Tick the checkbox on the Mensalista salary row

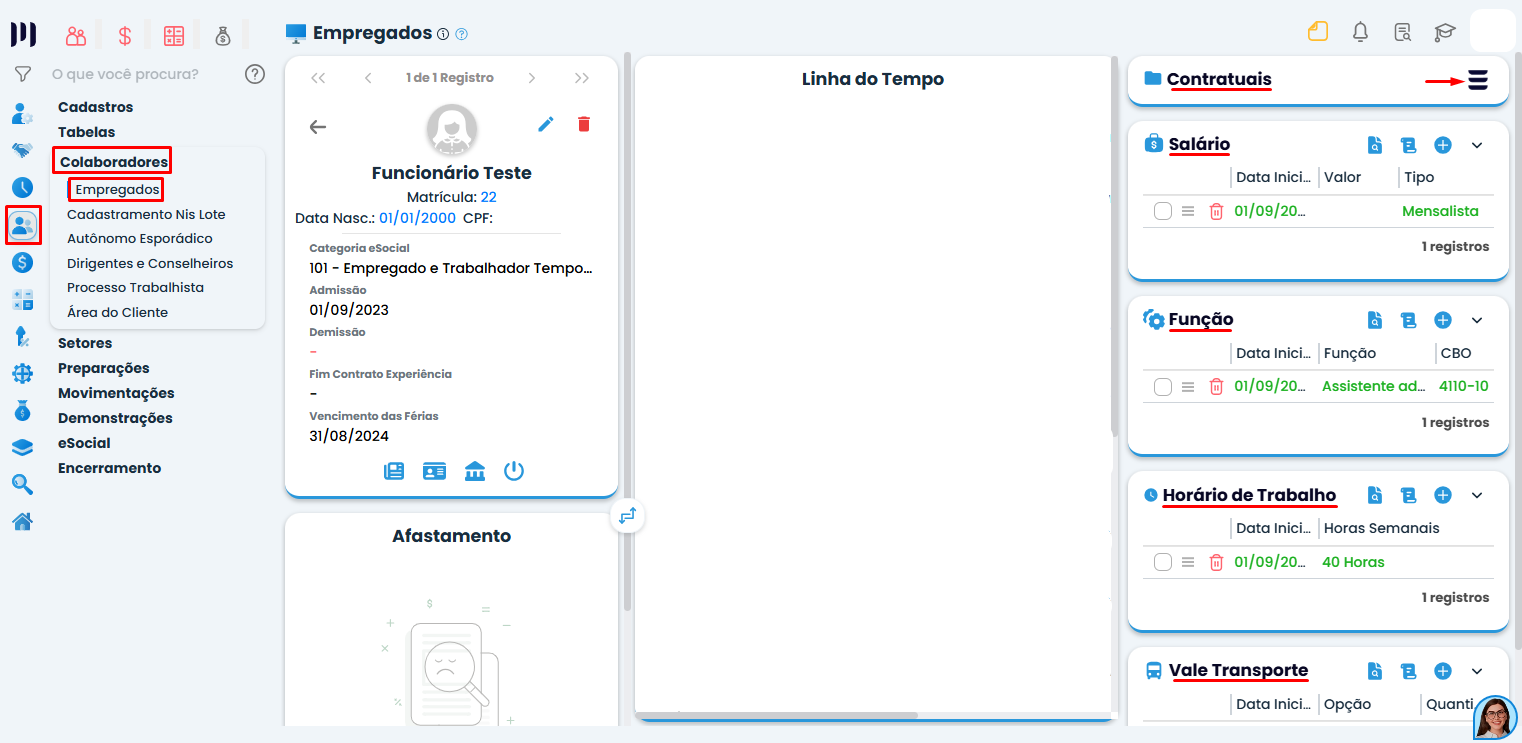coord(1162,211)
